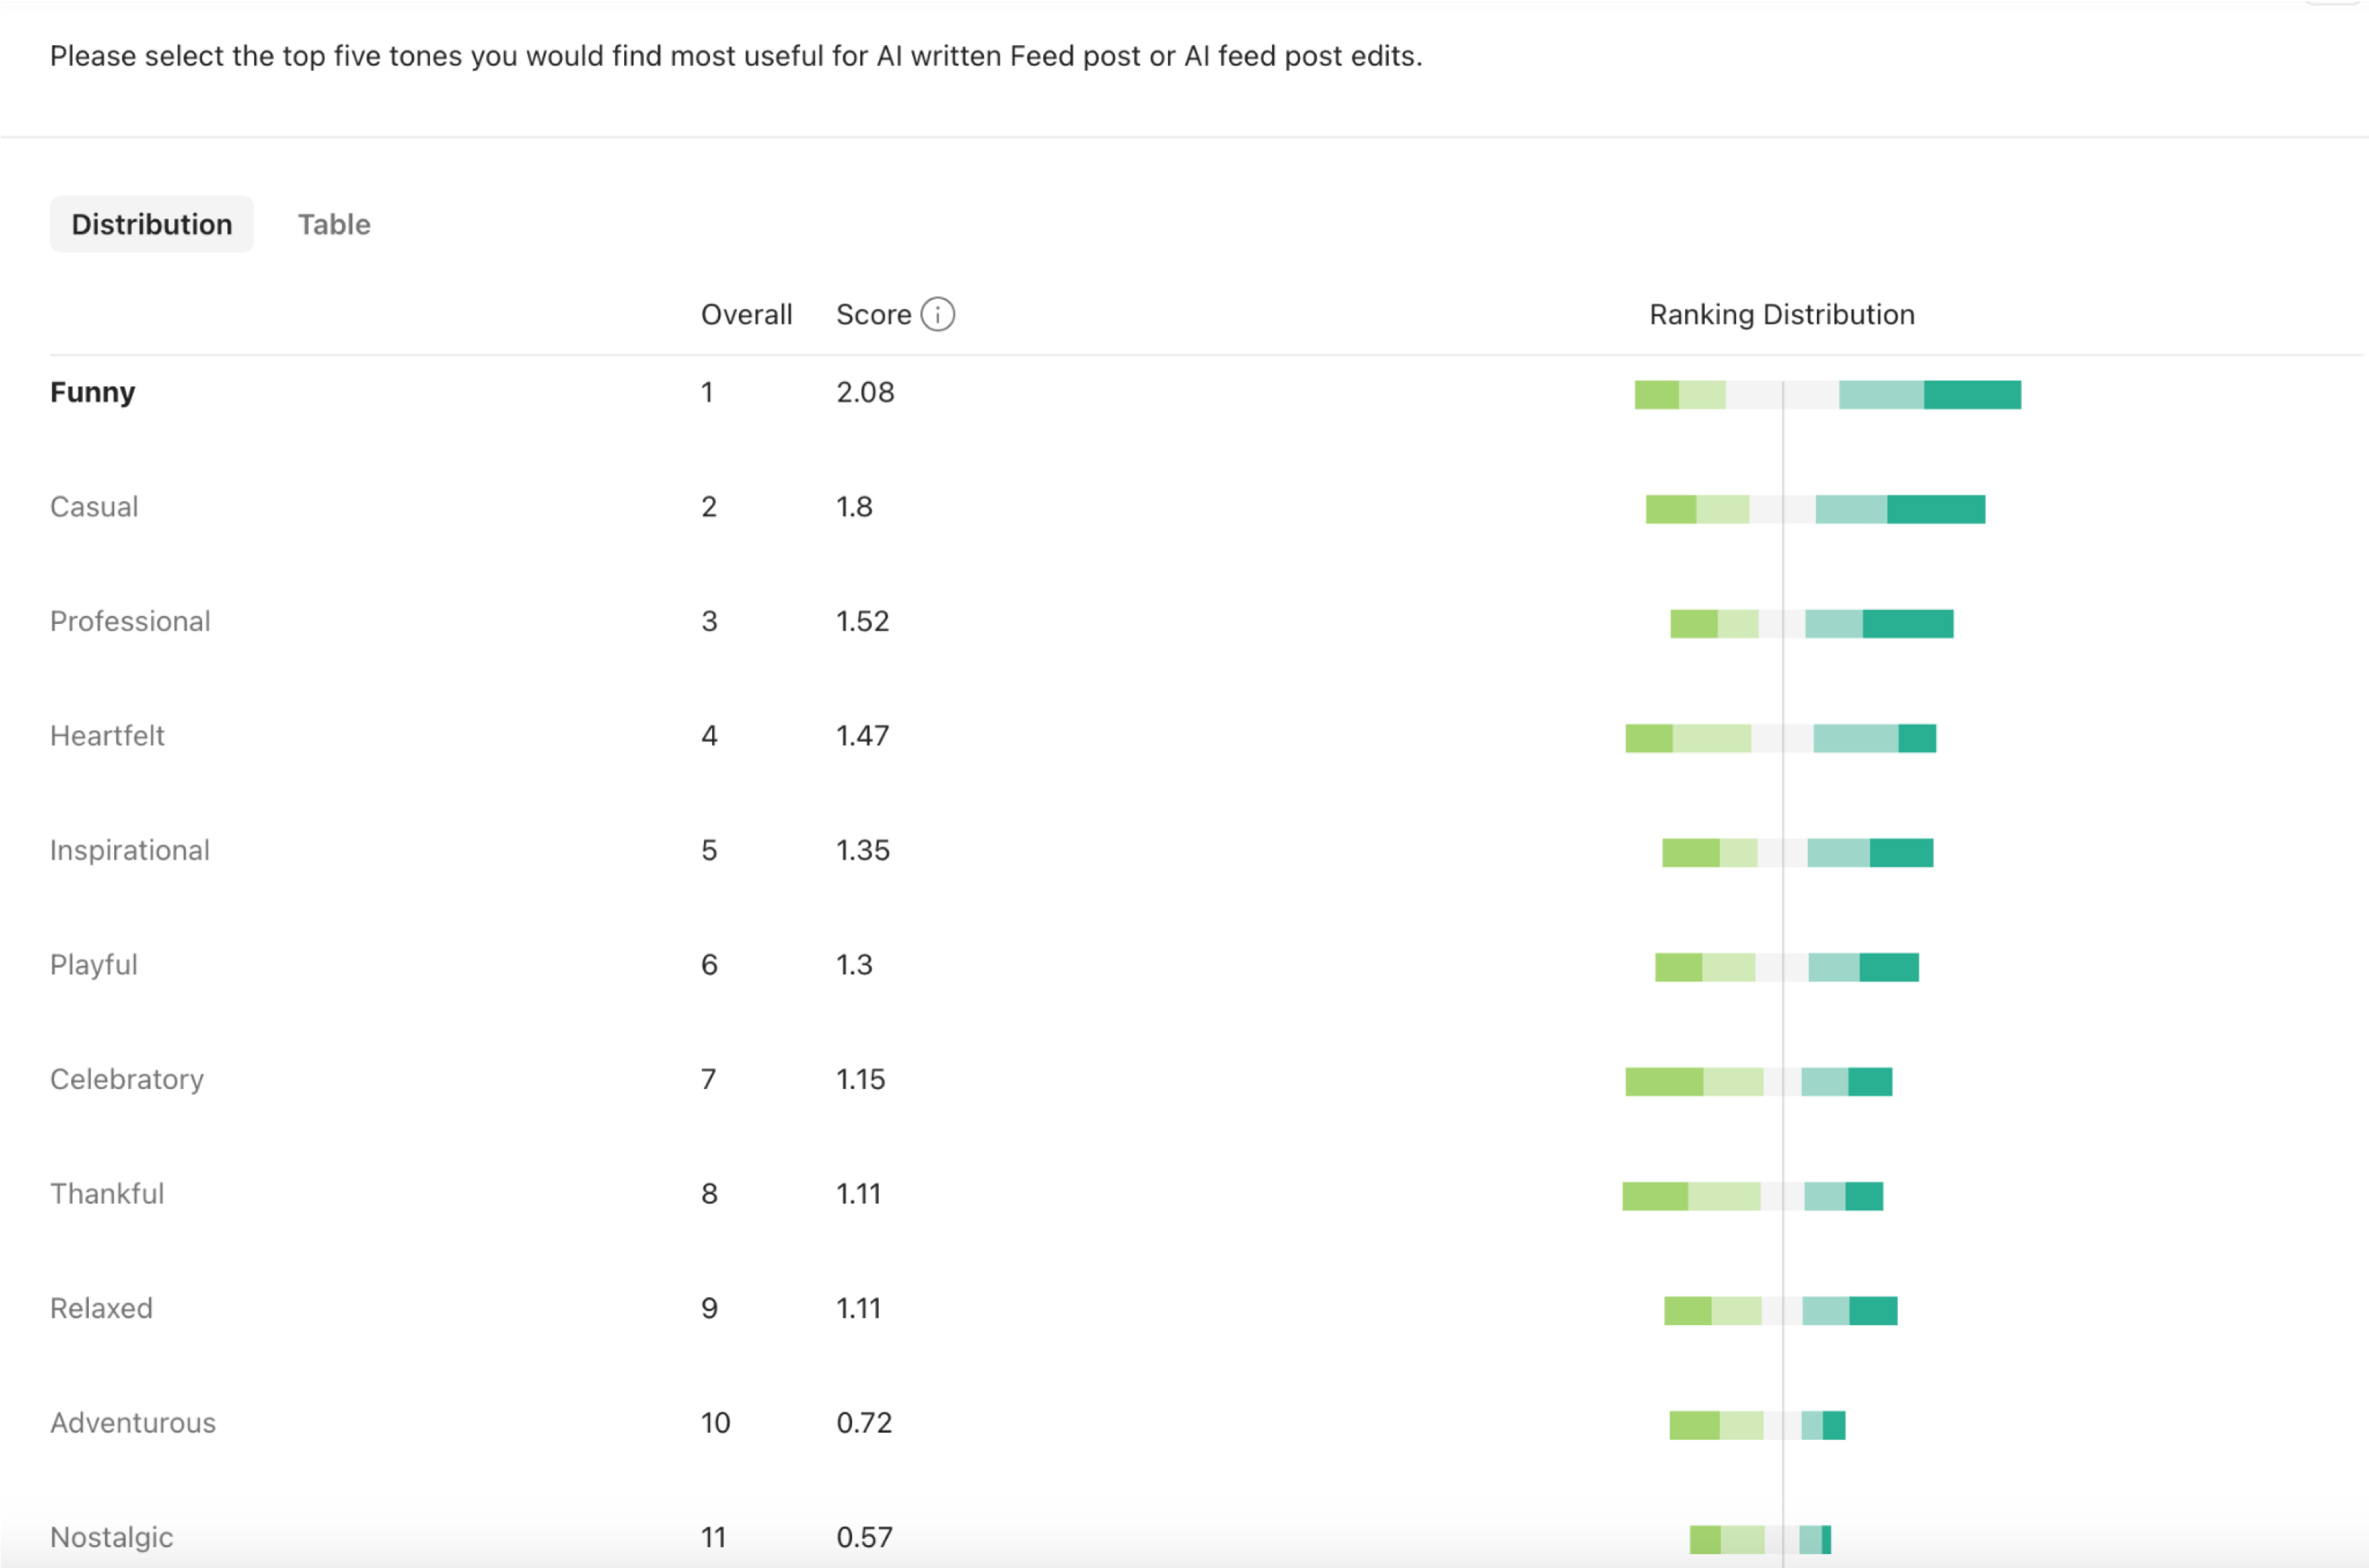2369x1568 pixels.
Task: Click the Thankful ranking distribution bar
Action: point(1752,1196)
